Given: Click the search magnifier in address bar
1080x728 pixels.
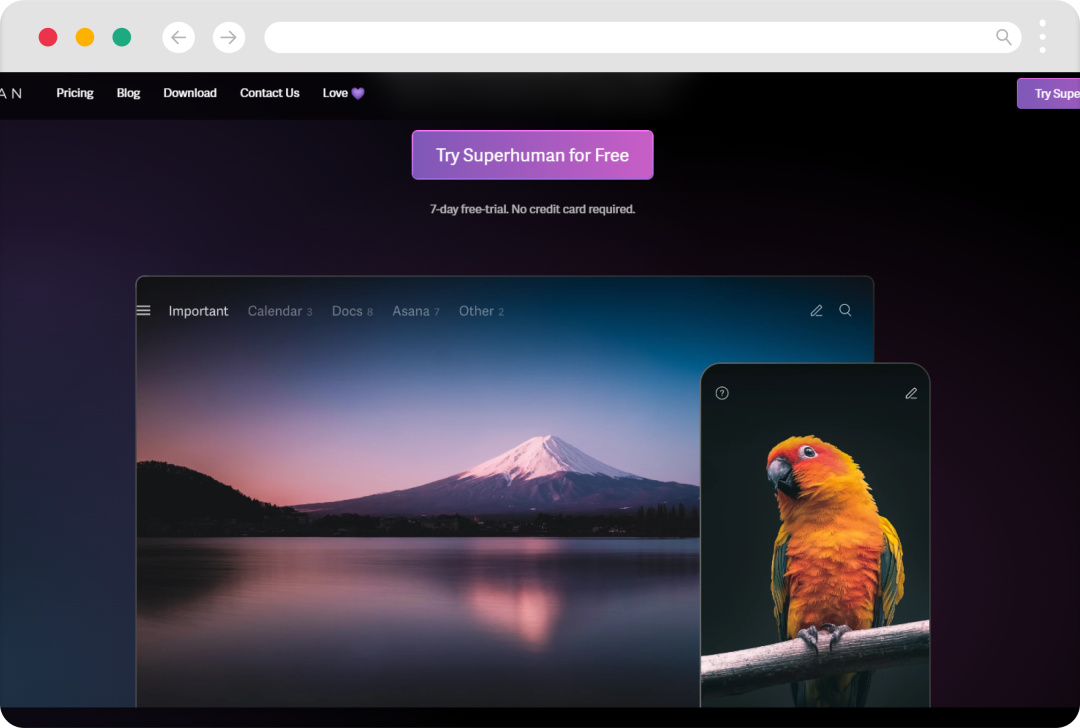Looking at the screenshot, I should click(1004, 37).
